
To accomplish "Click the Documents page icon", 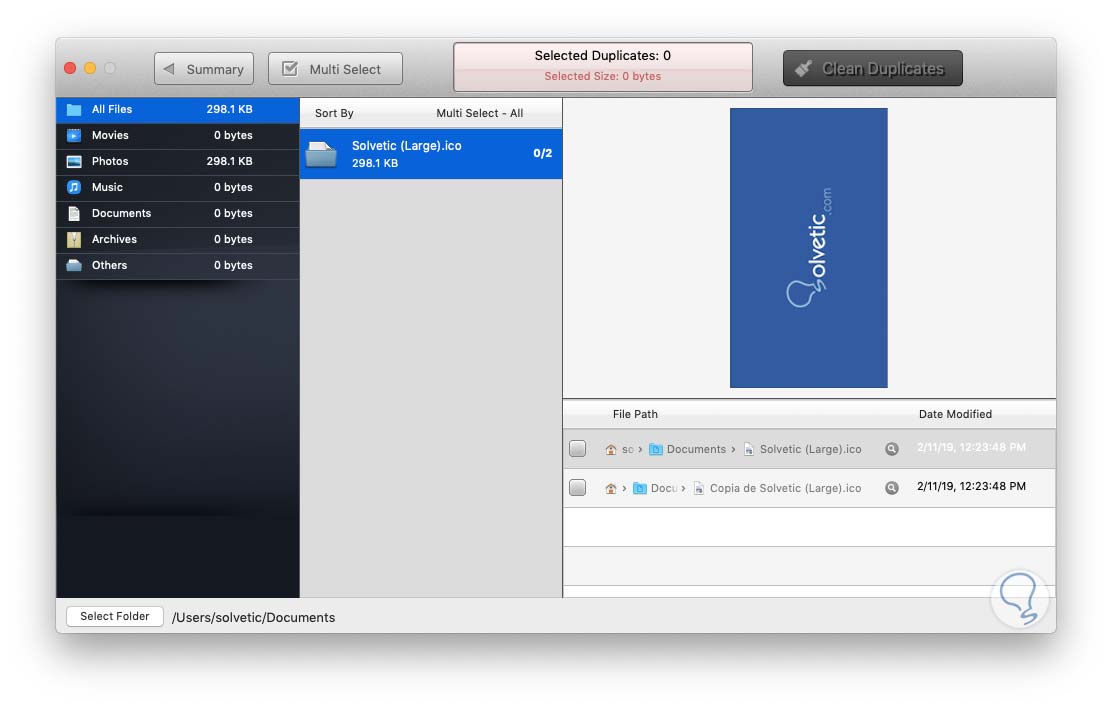I will point(74,213).
